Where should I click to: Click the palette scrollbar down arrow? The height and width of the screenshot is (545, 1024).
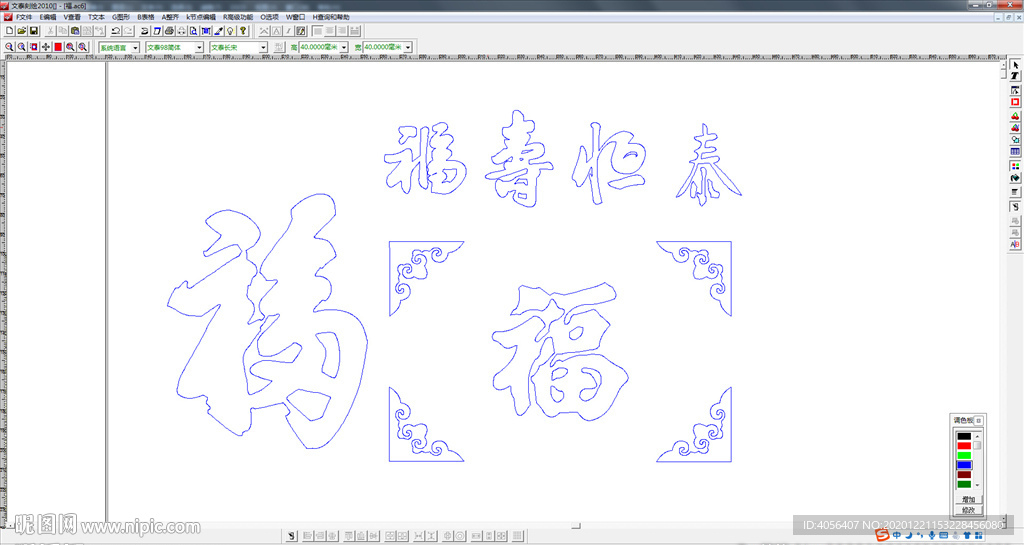[978, 485]
